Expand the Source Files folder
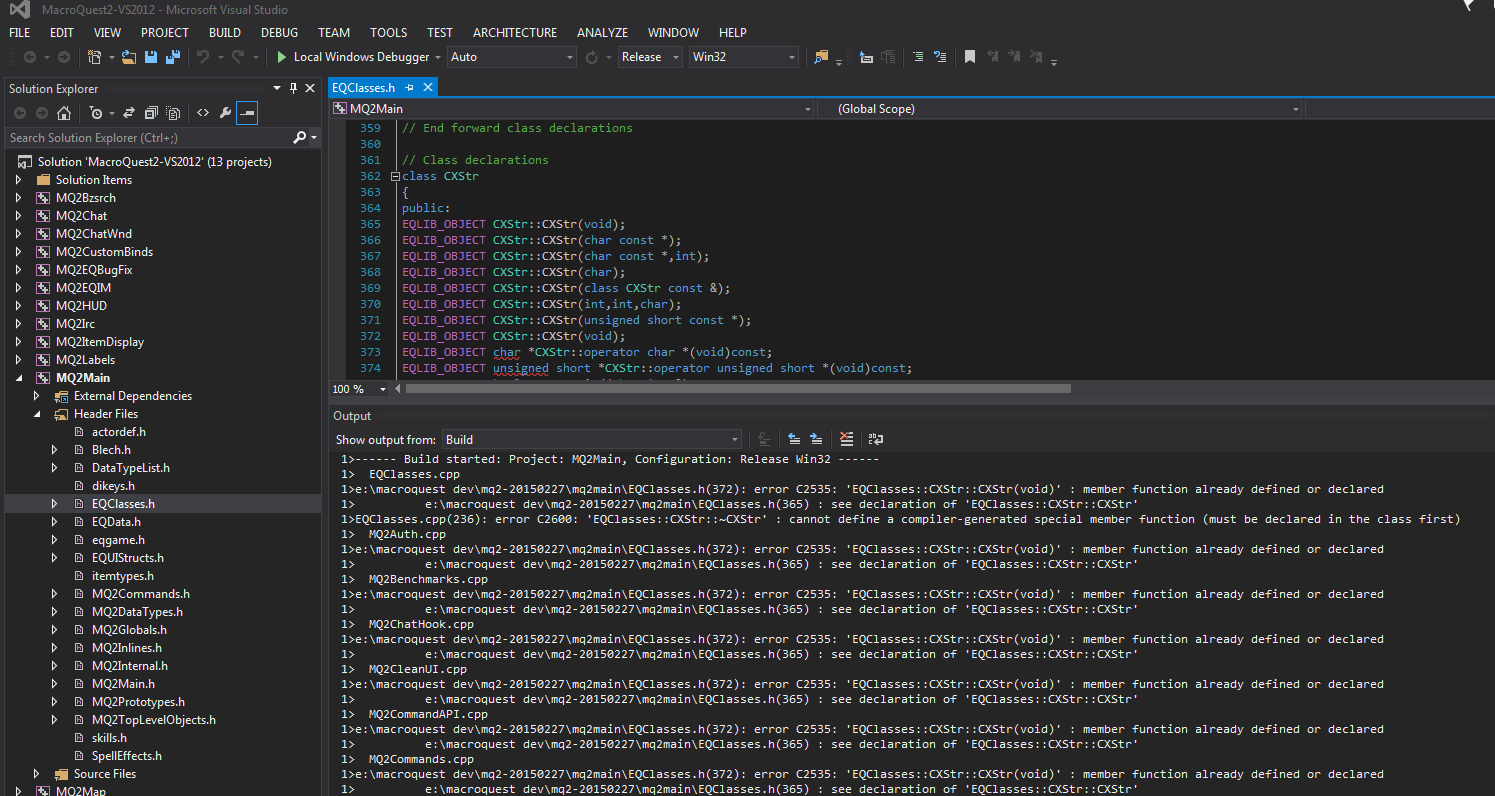The image size is (1495, 796). click(x=36, y=774)
